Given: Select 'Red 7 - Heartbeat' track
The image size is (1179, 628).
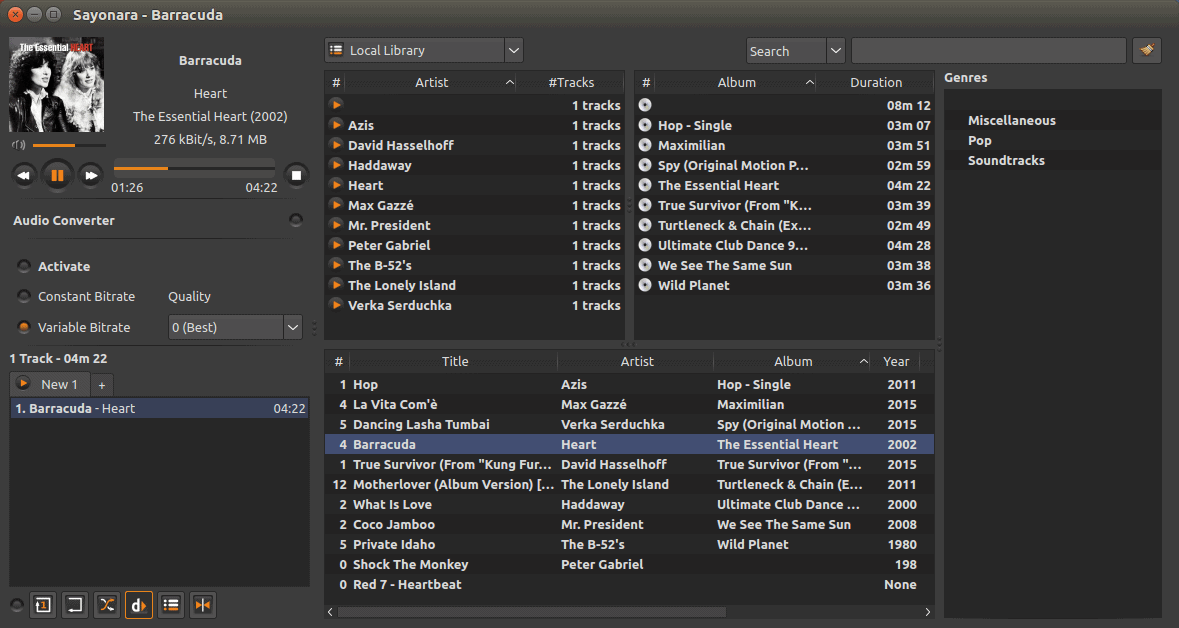Looking at the screenshot, I should [629, 584].
